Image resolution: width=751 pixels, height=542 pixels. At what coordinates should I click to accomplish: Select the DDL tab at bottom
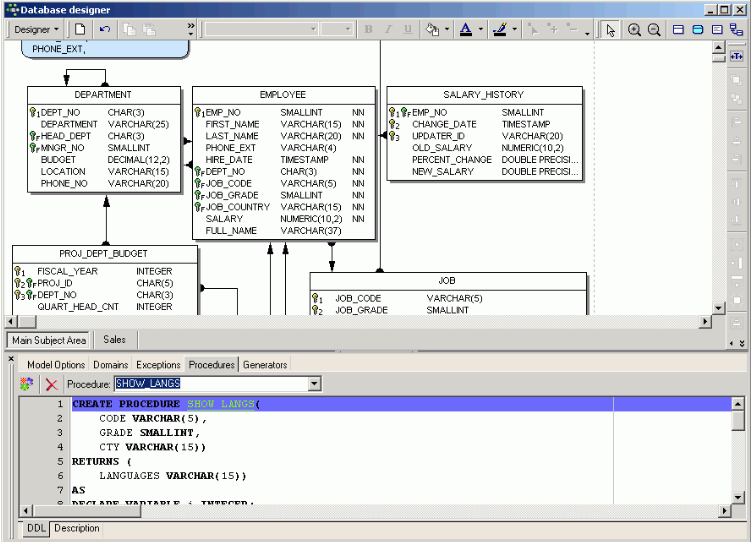click(x=36, y=528)
